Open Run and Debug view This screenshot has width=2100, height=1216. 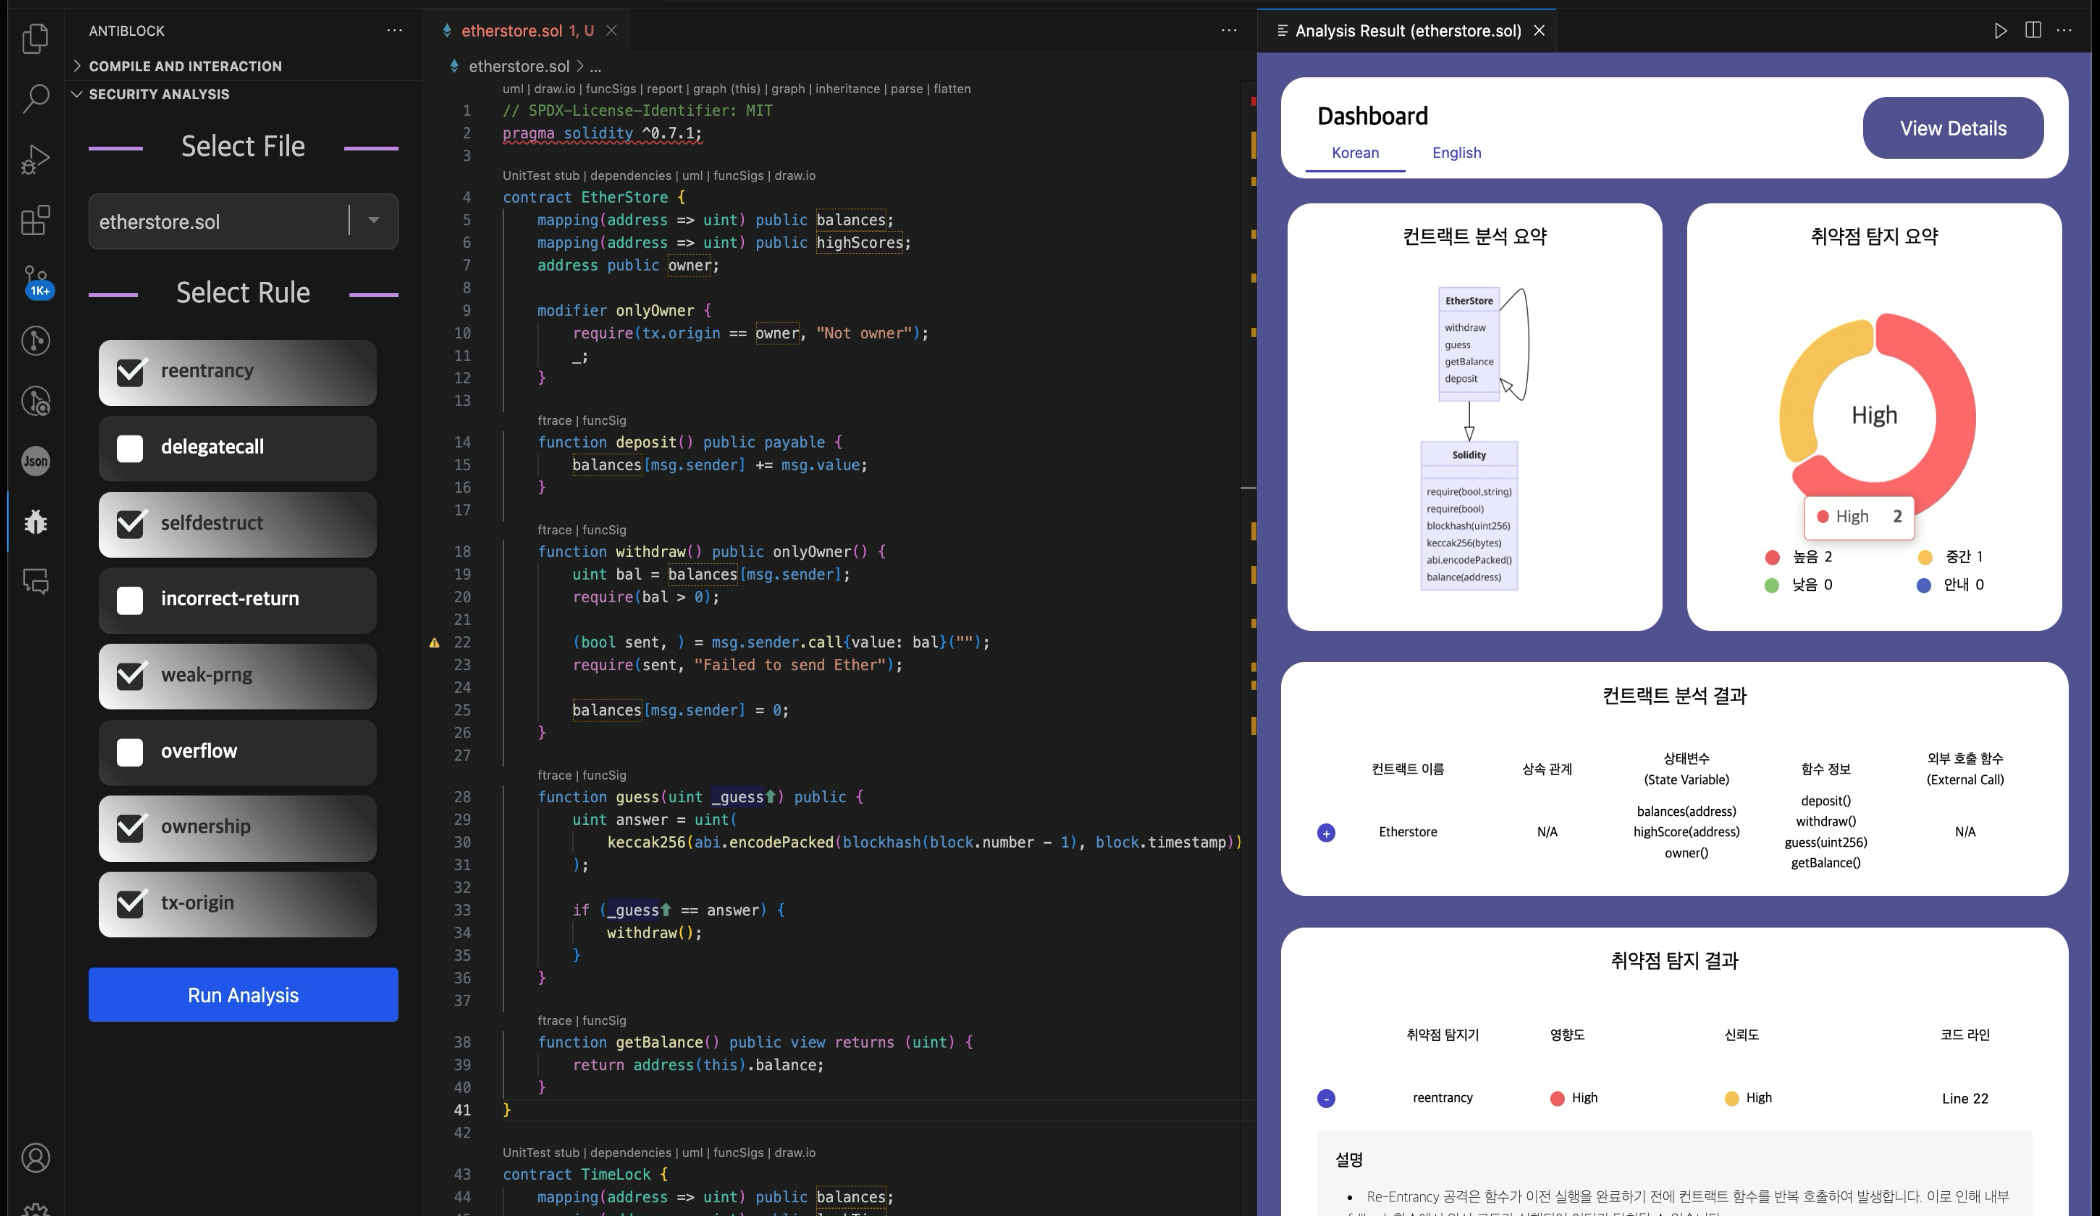[x=35, y=160]
